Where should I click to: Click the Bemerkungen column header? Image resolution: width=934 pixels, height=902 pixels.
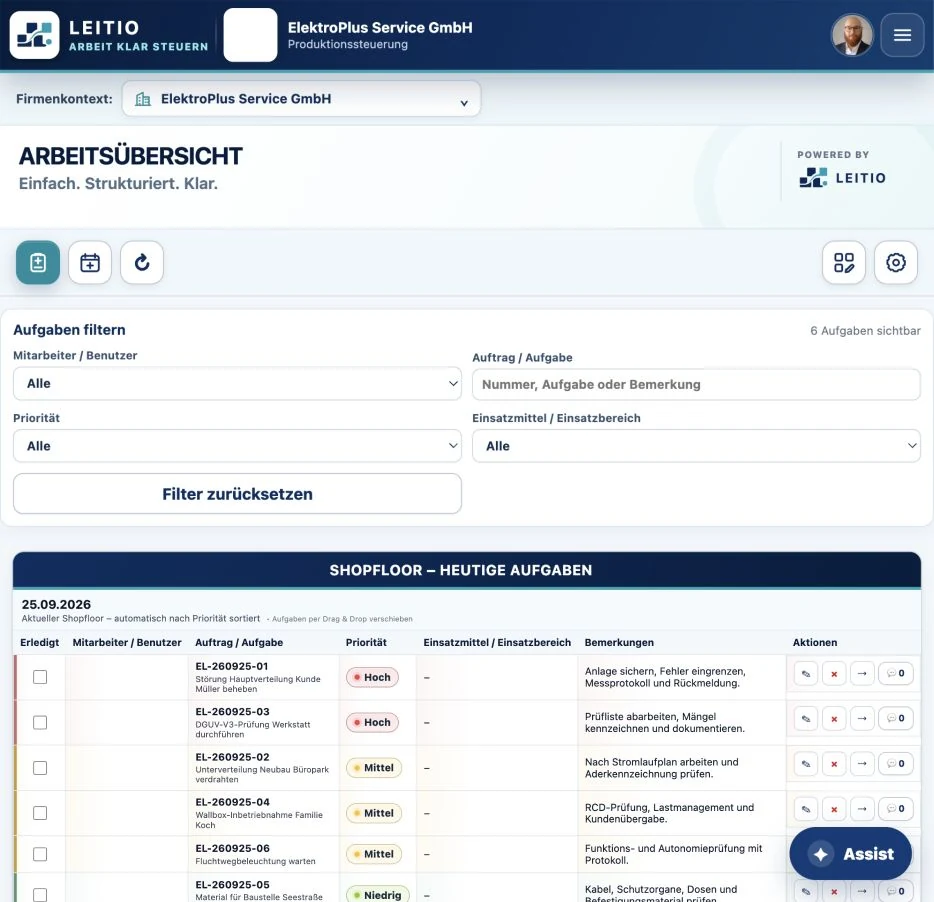pyautogui.click(x=619, y=642)
